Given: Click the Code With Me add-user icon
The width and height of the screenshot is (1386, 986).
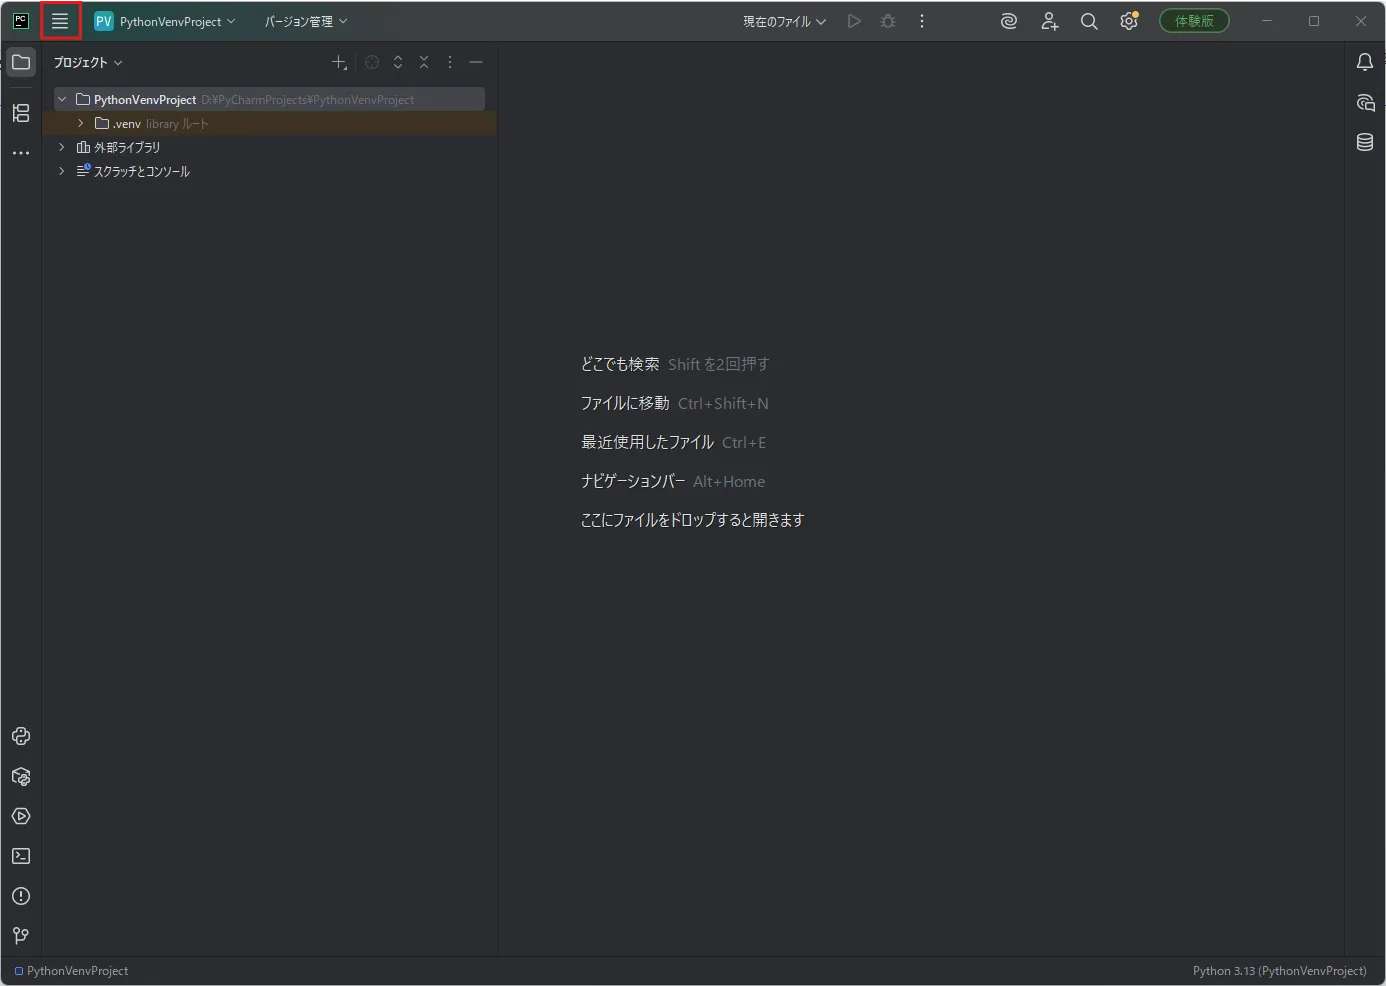Looking at the screenshot, I should point(1049,21).
